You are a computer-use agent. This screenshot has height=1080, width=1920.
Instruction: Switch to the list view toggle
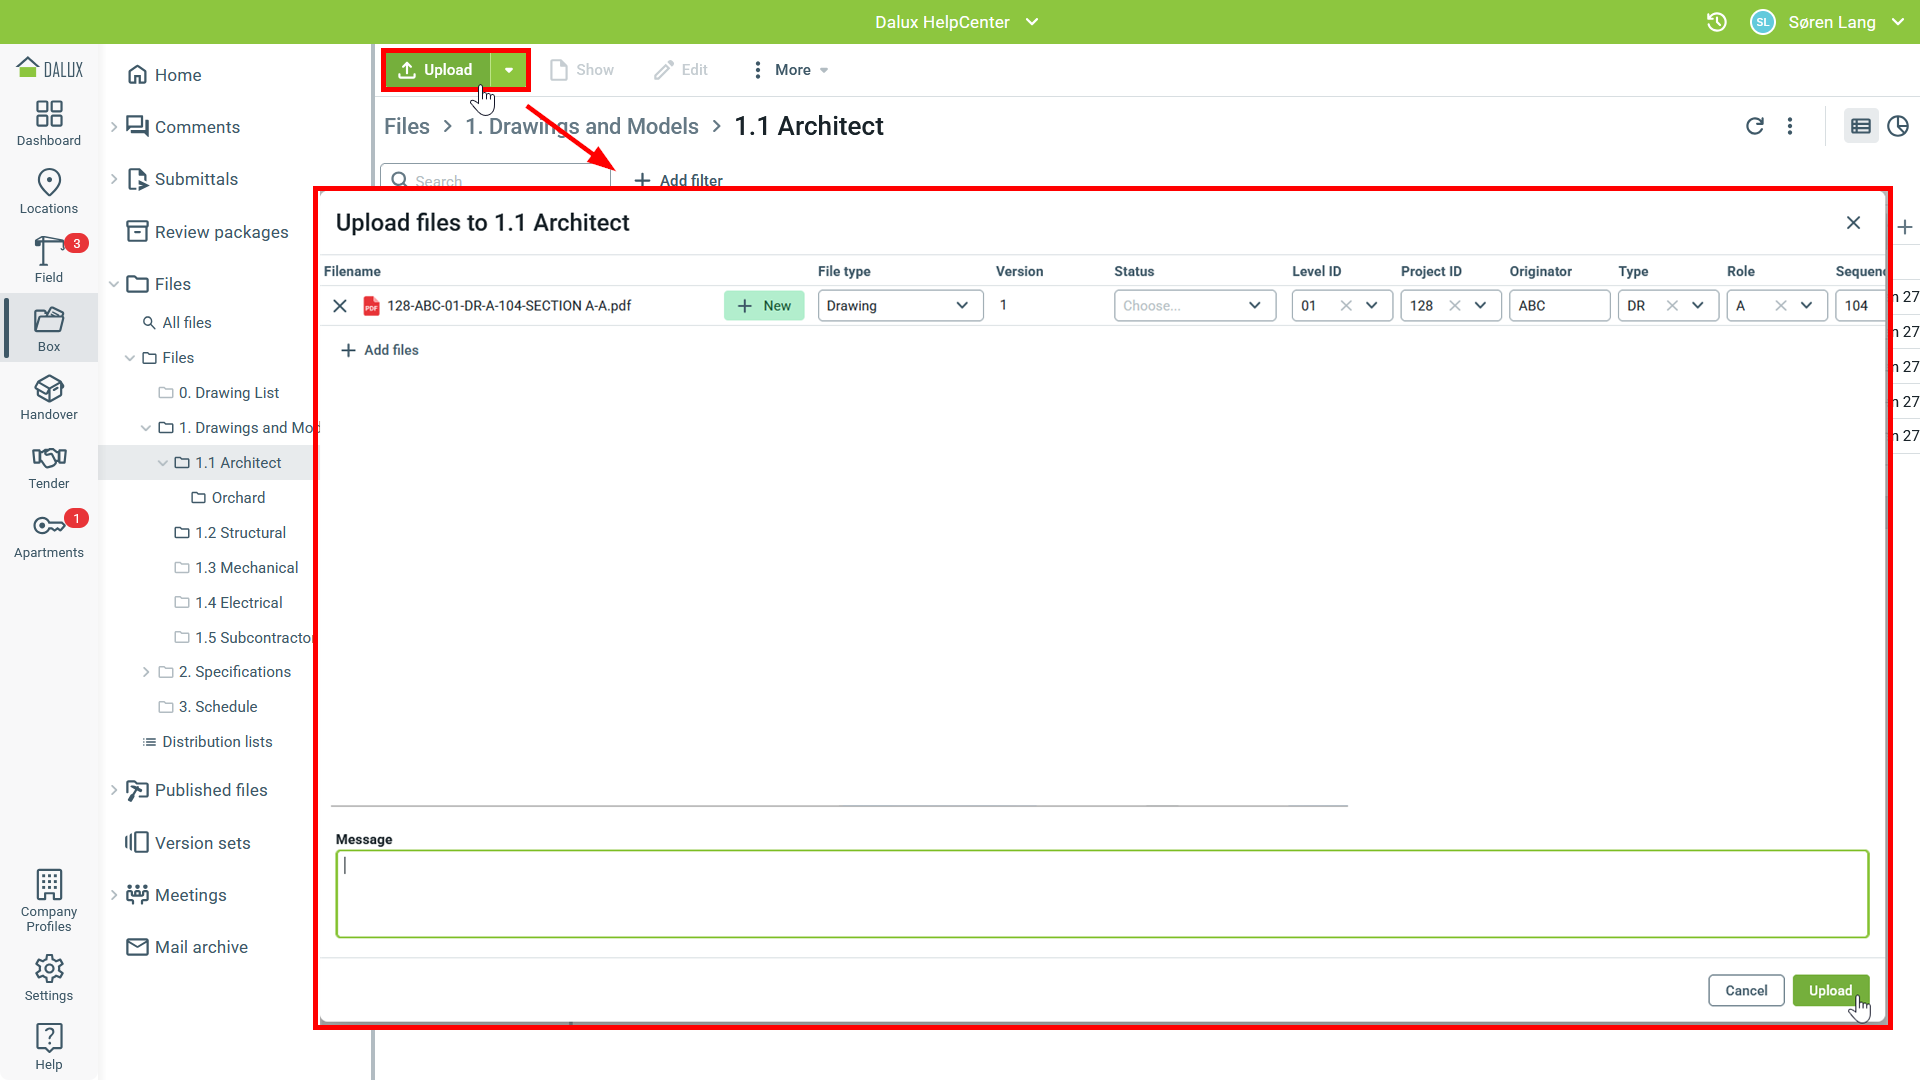(1861, 126)
